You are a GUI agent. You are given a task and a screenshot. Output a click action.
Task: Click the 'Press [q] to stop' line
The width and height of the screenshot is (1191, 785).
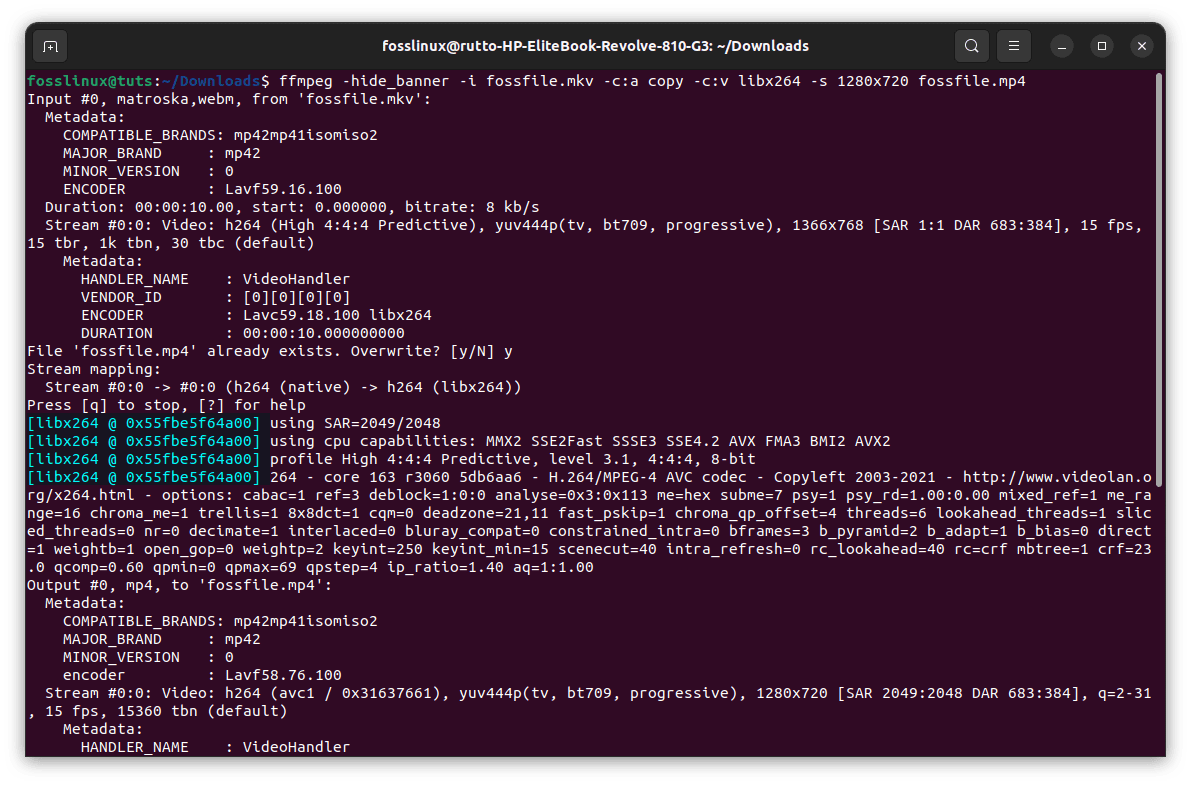(166, 406)
